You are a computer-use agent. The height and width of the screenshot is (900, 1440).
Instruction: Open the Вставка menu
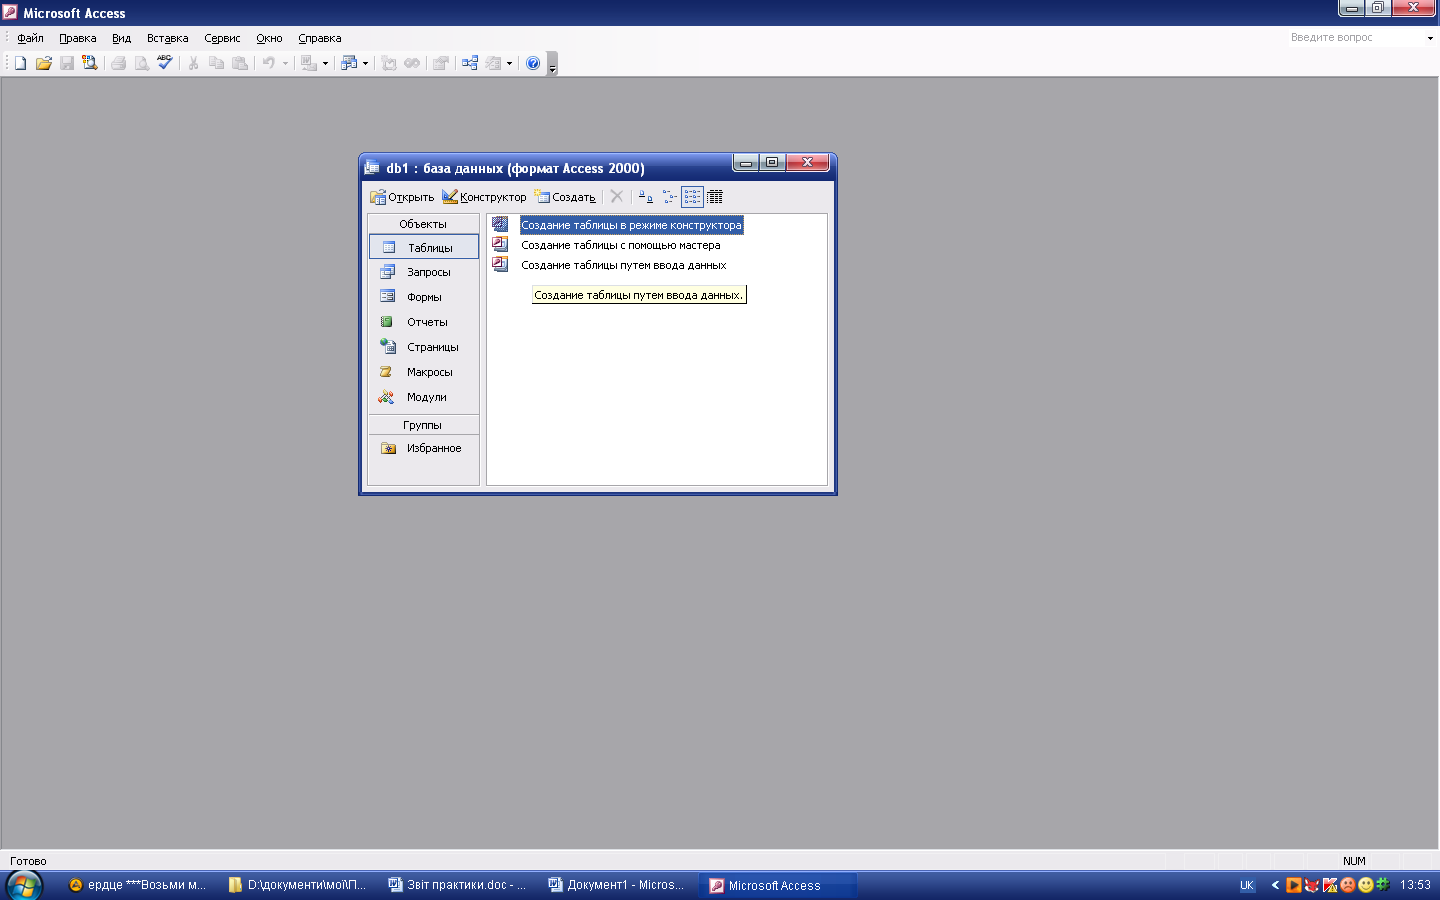point(167,38)
